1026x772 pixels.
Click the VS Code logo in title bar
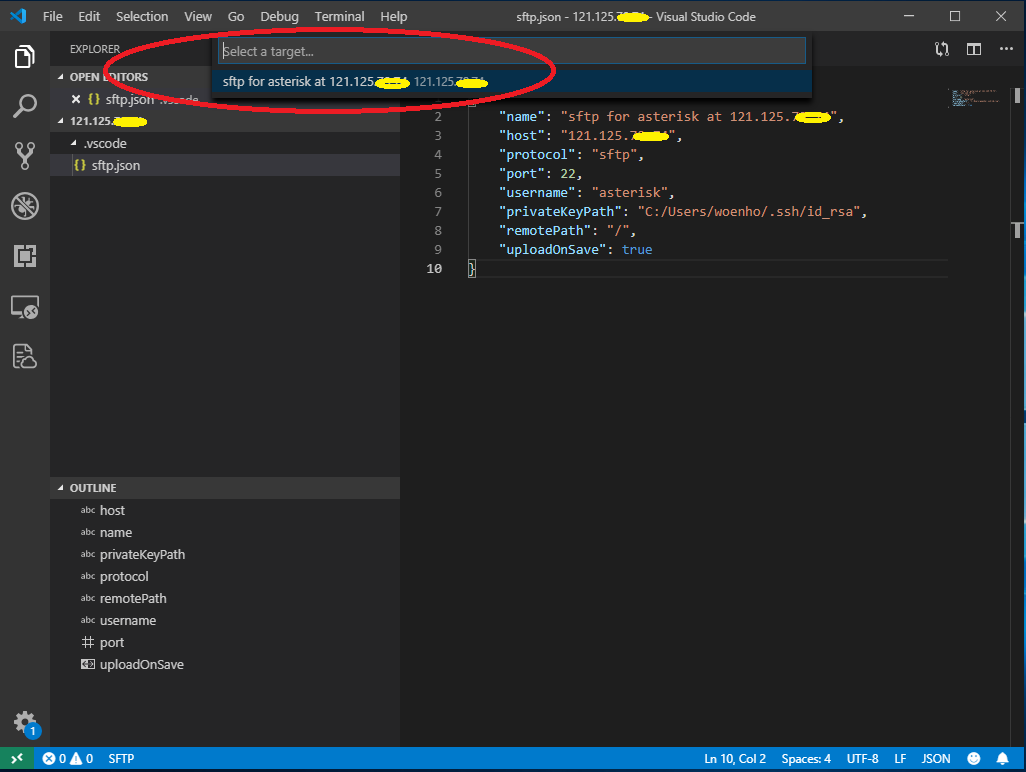(x=18, y=16)
